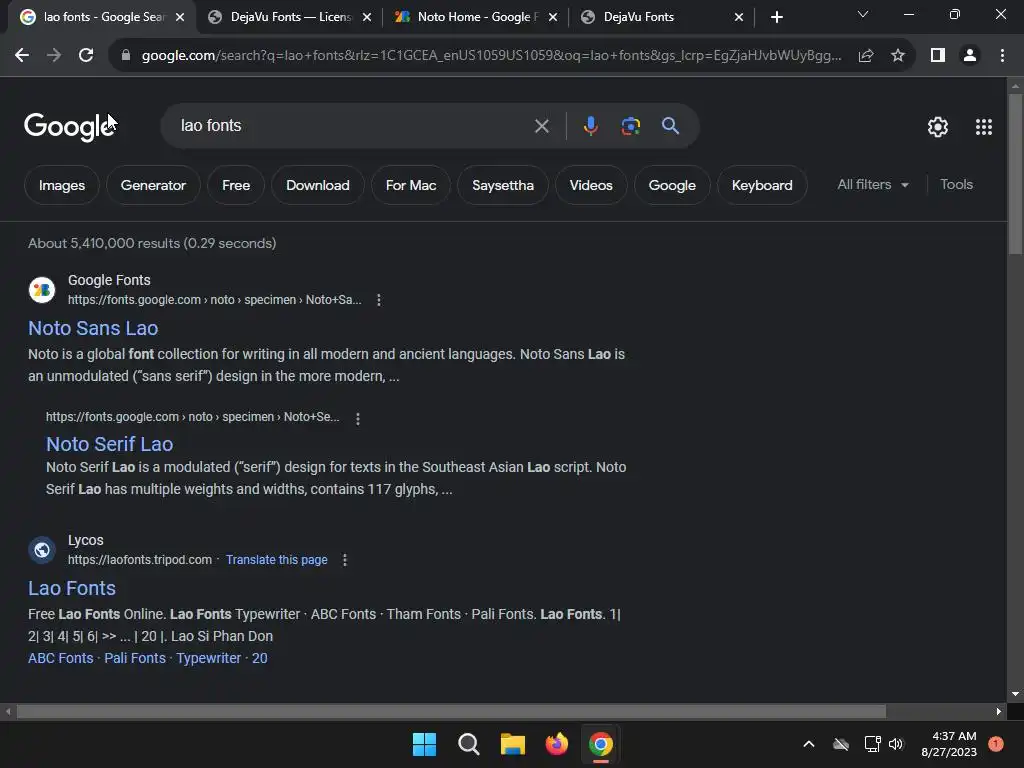1024x768 pixels.
Task: Clear the search box with the X
Action: point(541,126)
